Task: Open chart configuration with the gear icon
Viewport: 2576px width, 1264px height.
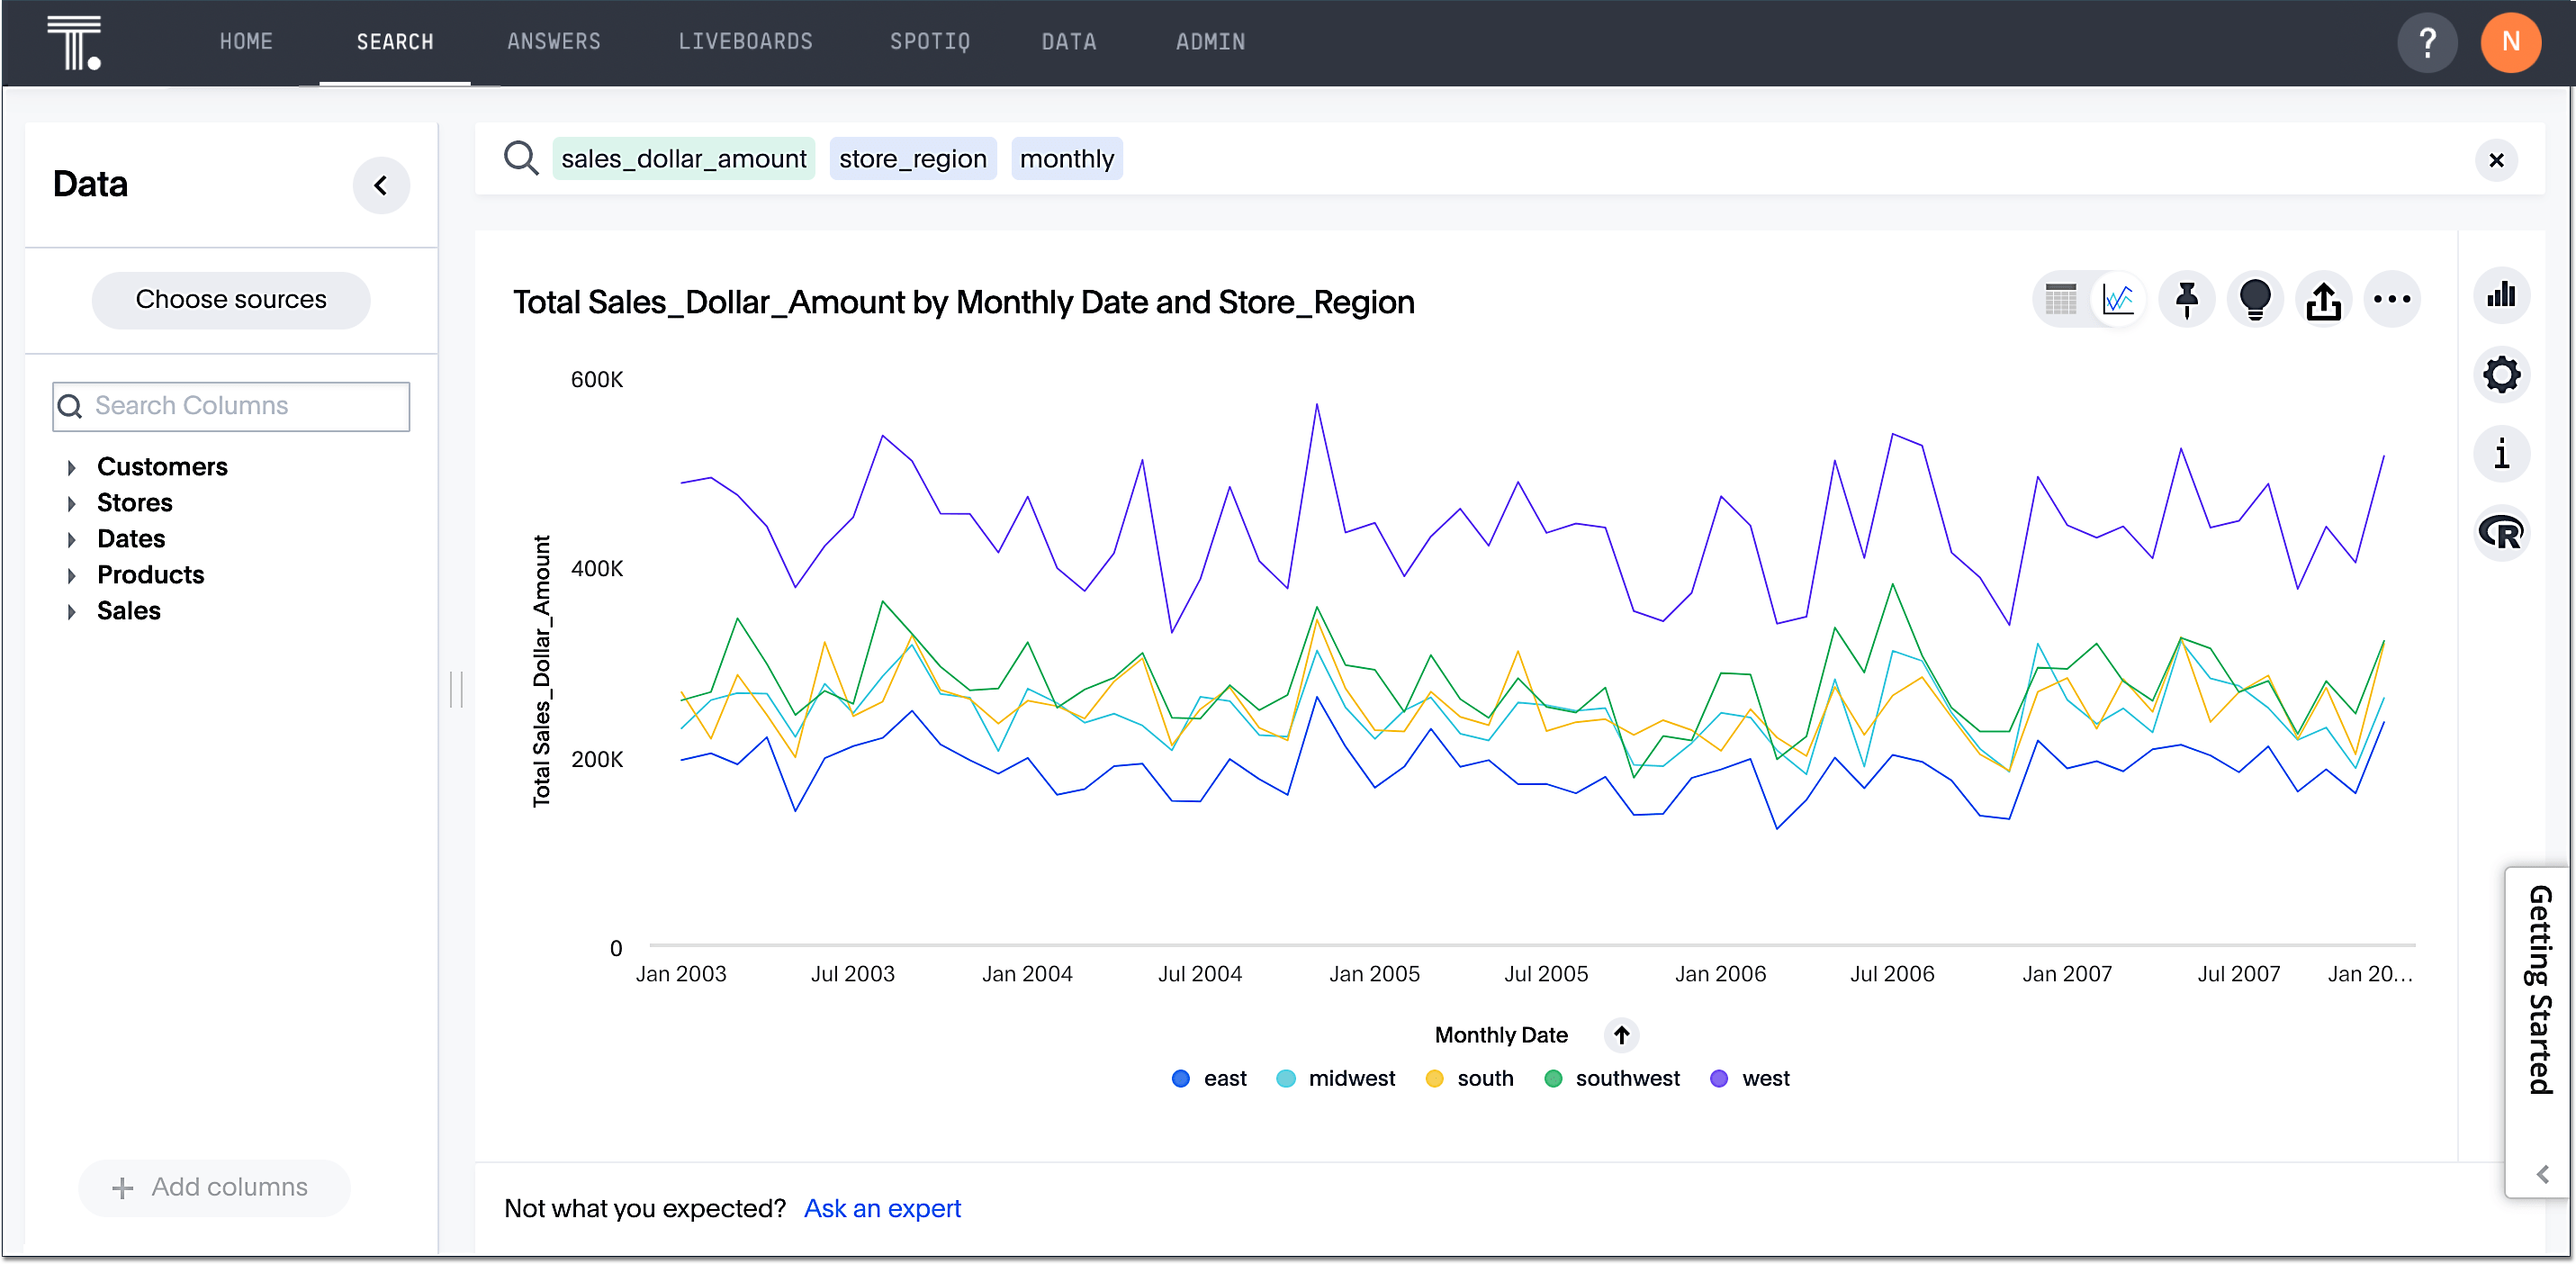Action: pos(2502,375)
